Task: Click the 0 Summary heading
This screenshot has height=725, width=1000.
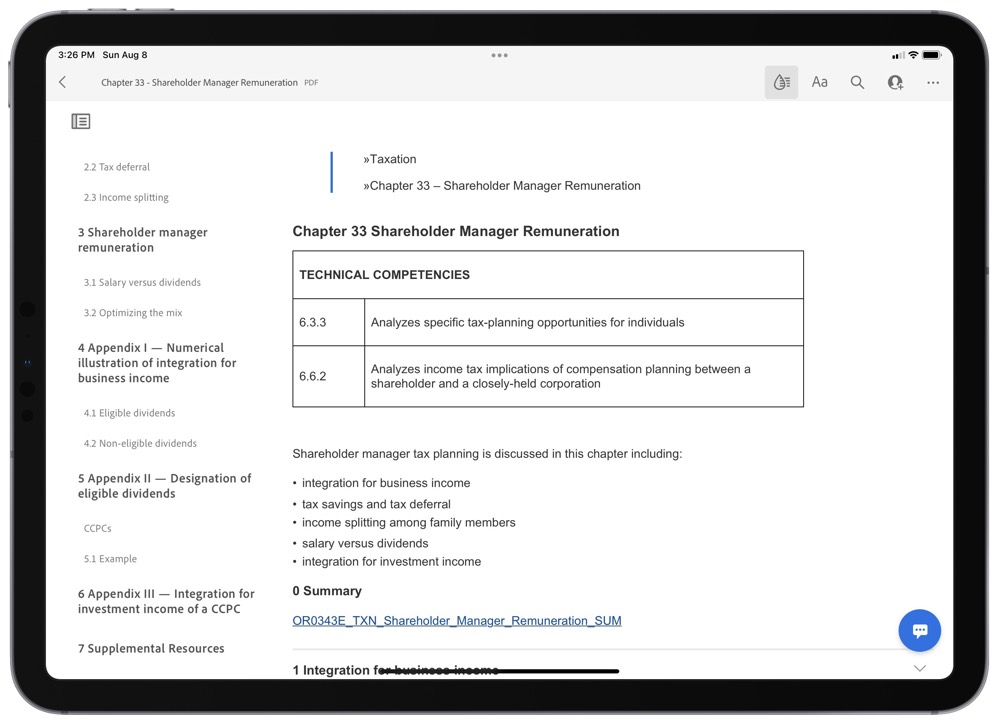Action: tap(327, 591)
